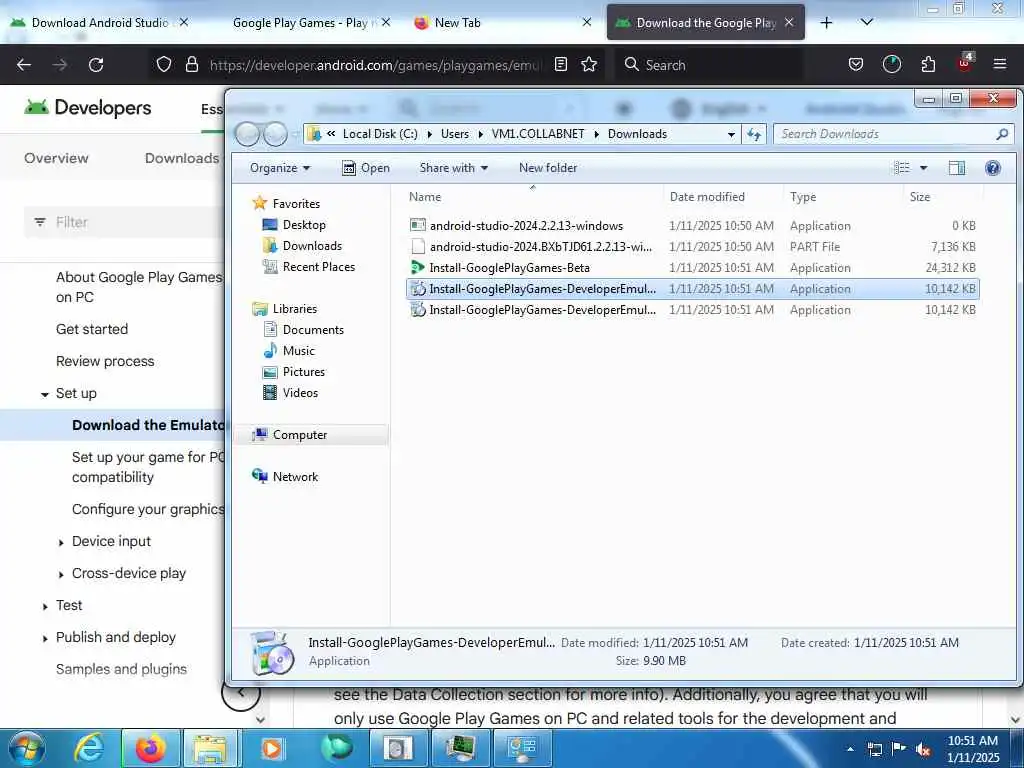
Task: Open Videos library
Action: pyautogui.click(x=300, y=392)
